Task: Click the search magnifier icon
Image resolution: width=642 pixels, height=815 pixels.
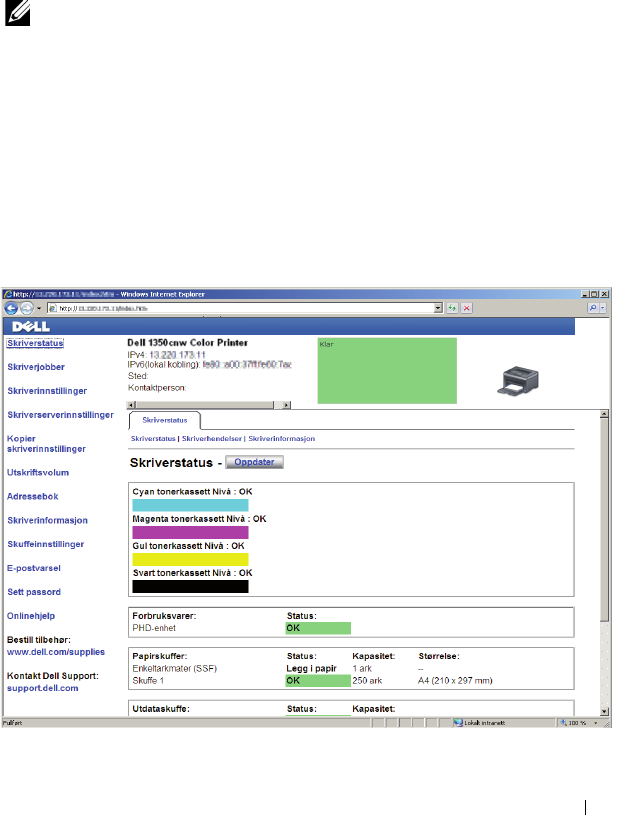Action: point(593,308)
